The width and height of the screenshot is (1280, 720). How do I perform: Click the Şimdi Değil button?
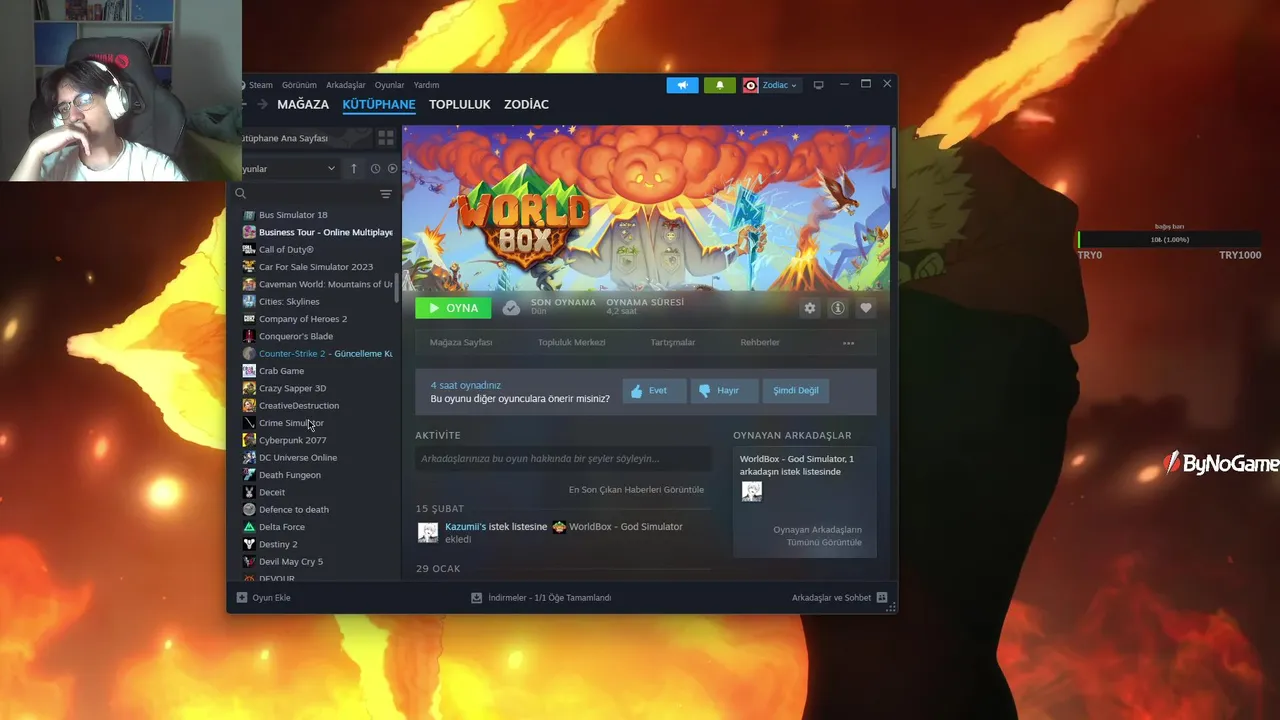796,391
